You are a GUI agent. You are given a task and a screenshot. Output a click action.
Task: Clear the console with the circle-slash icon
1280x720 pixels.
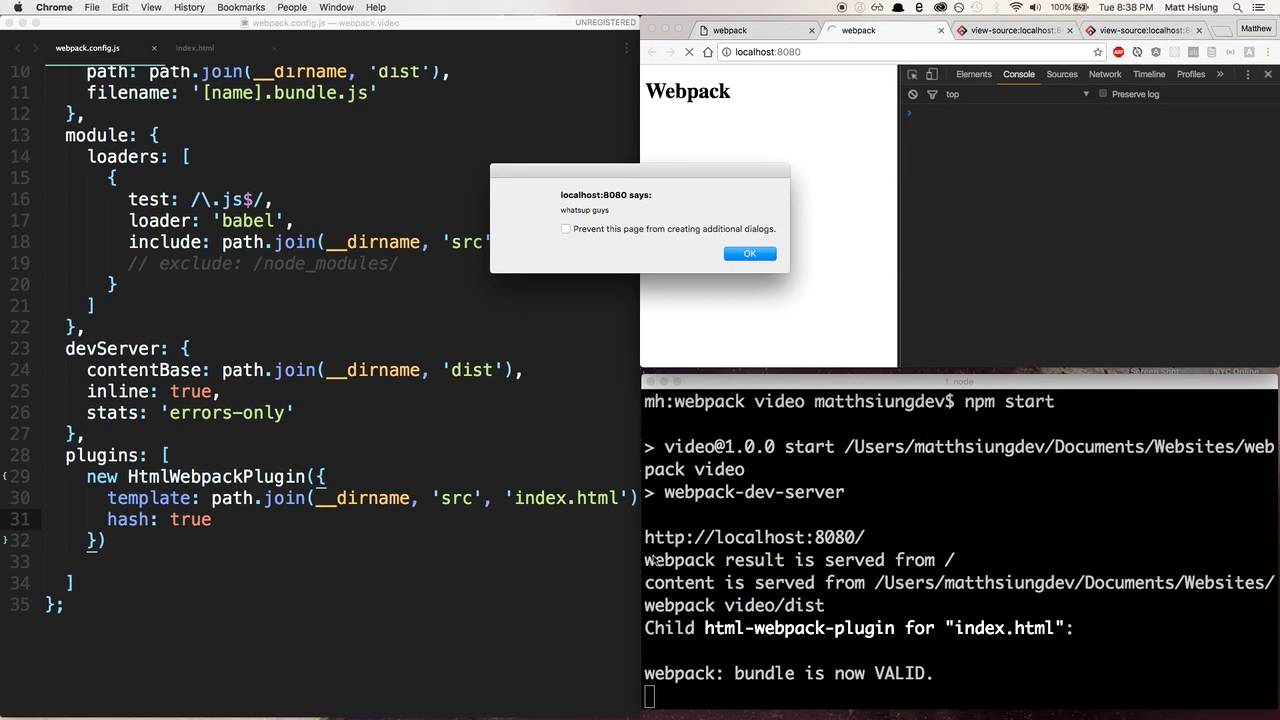pos(913,94)
